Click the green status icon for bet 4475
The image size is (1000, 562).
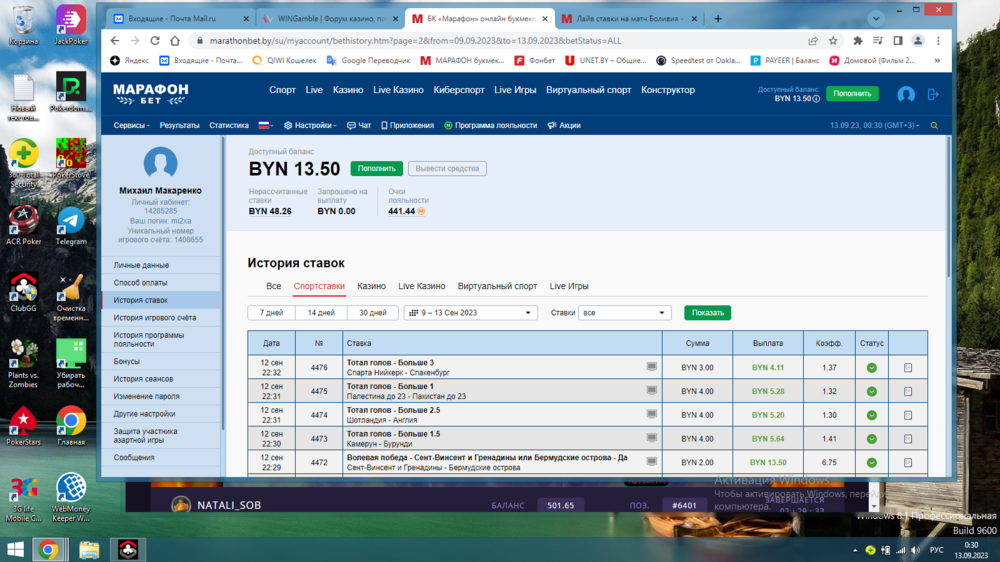point(871,391)
